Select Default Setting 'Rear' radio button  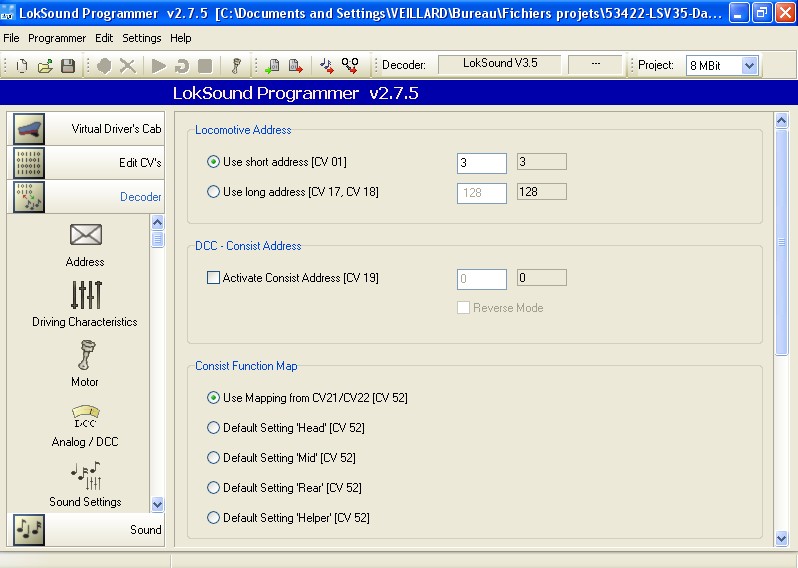213,488
